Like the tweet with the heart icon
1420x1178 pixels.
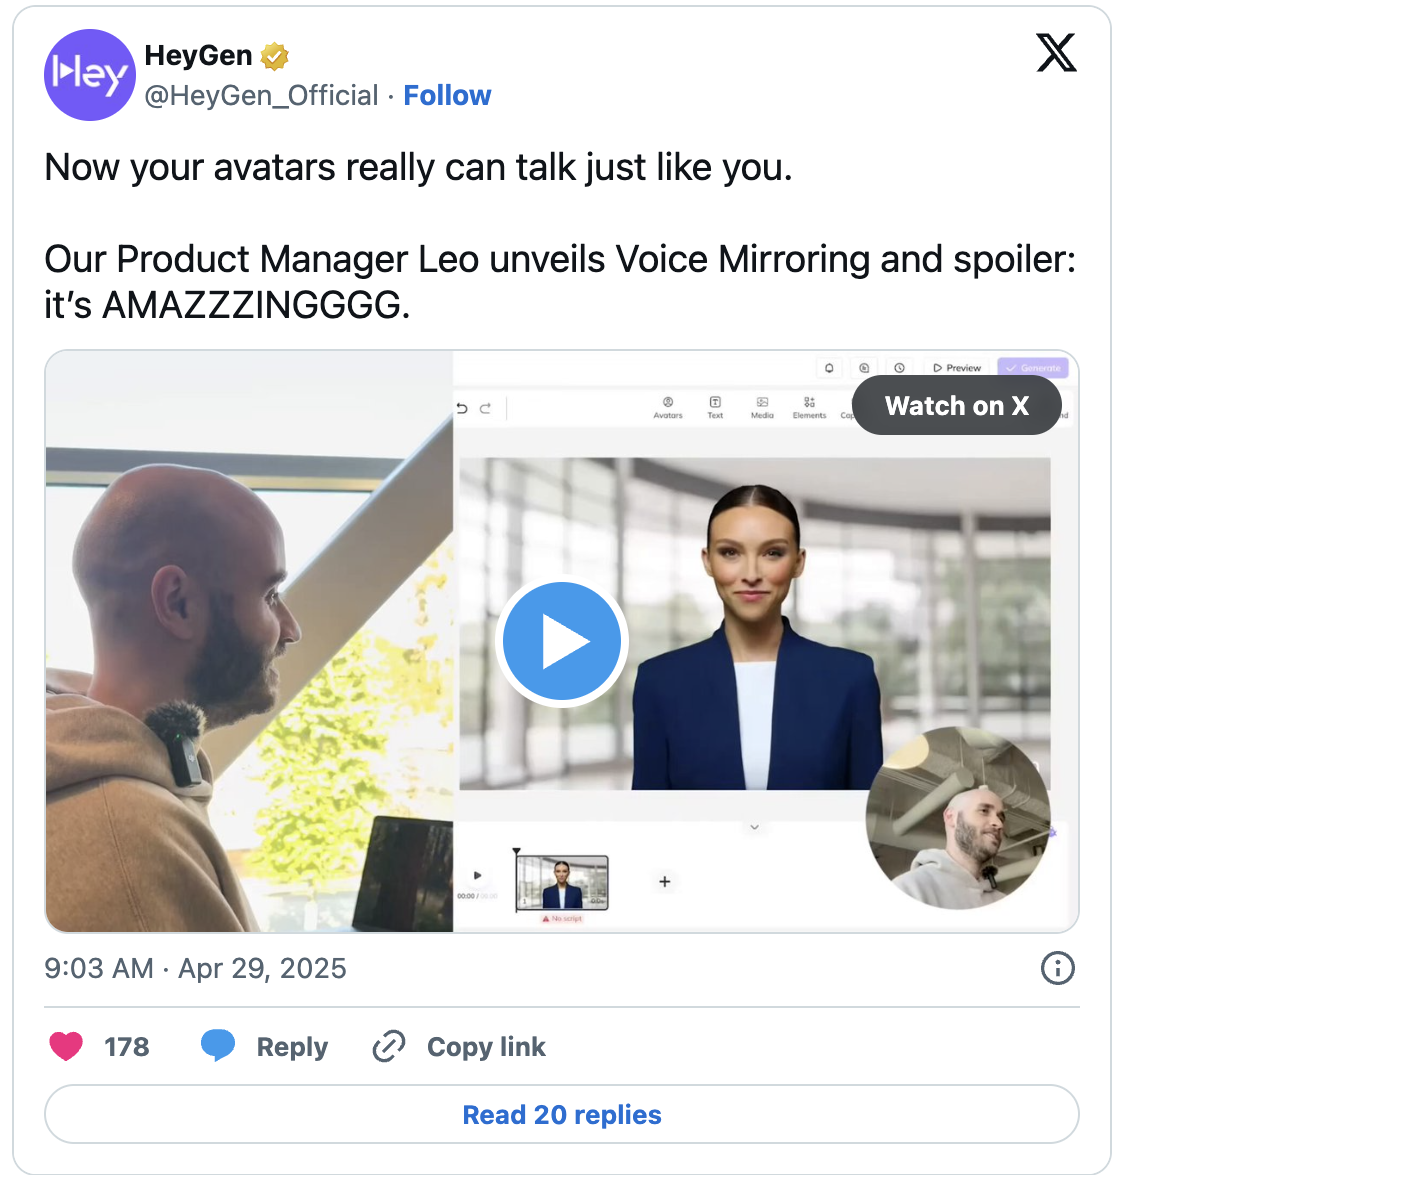67,1046
